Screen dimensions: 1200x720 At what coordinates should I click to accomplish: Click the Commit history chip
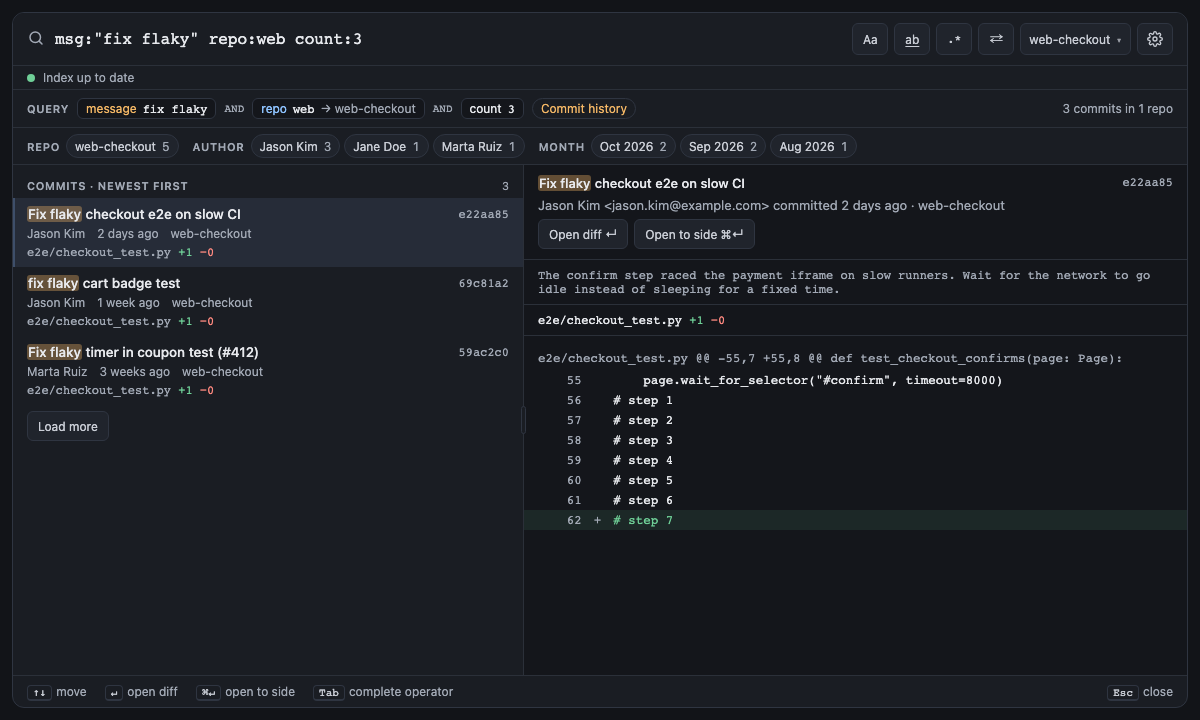[584, 109]
